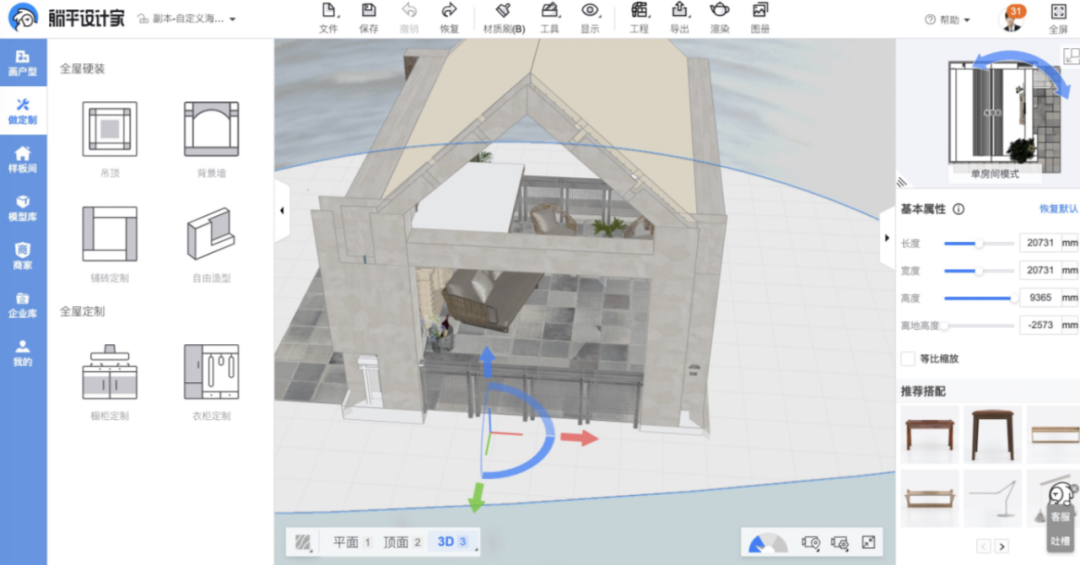Open the 吐槽 feedback button

click(x=1061, y=541)
